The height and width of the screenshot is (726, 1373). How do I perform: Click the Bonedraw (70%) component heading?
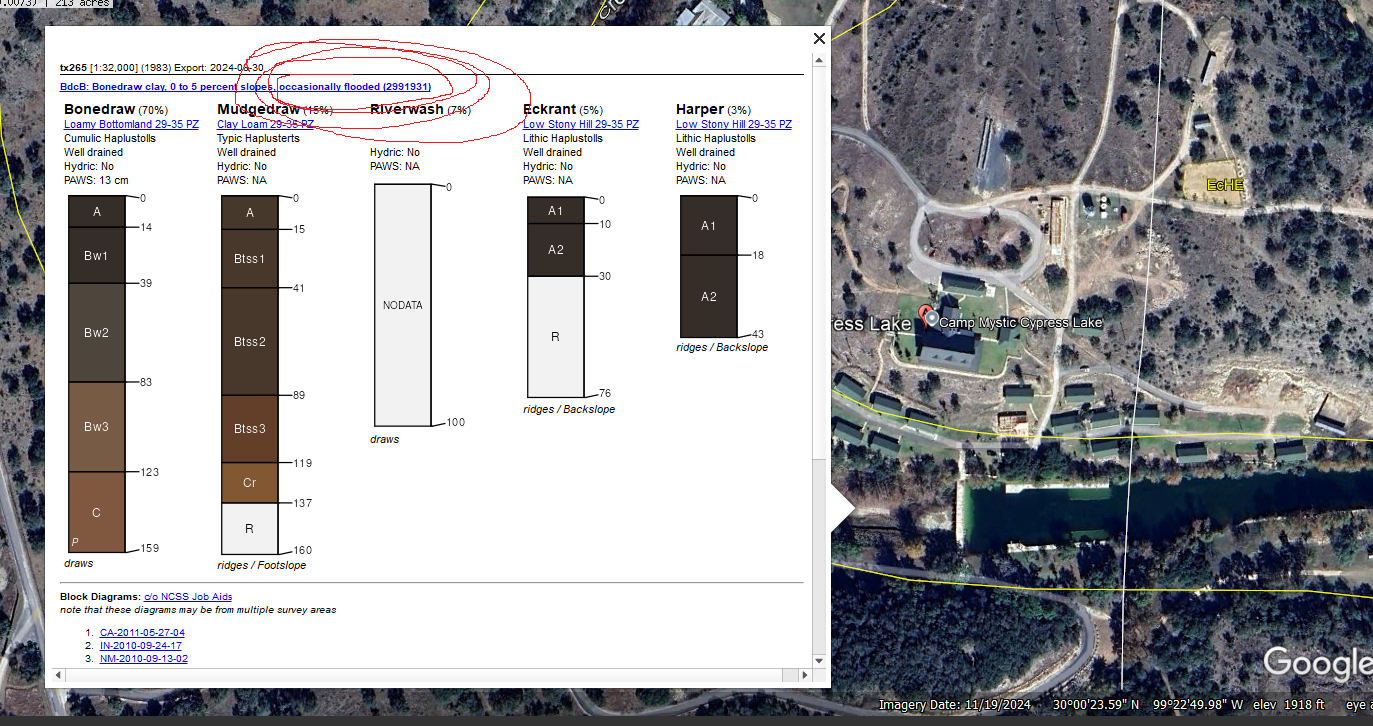(116, 109)
